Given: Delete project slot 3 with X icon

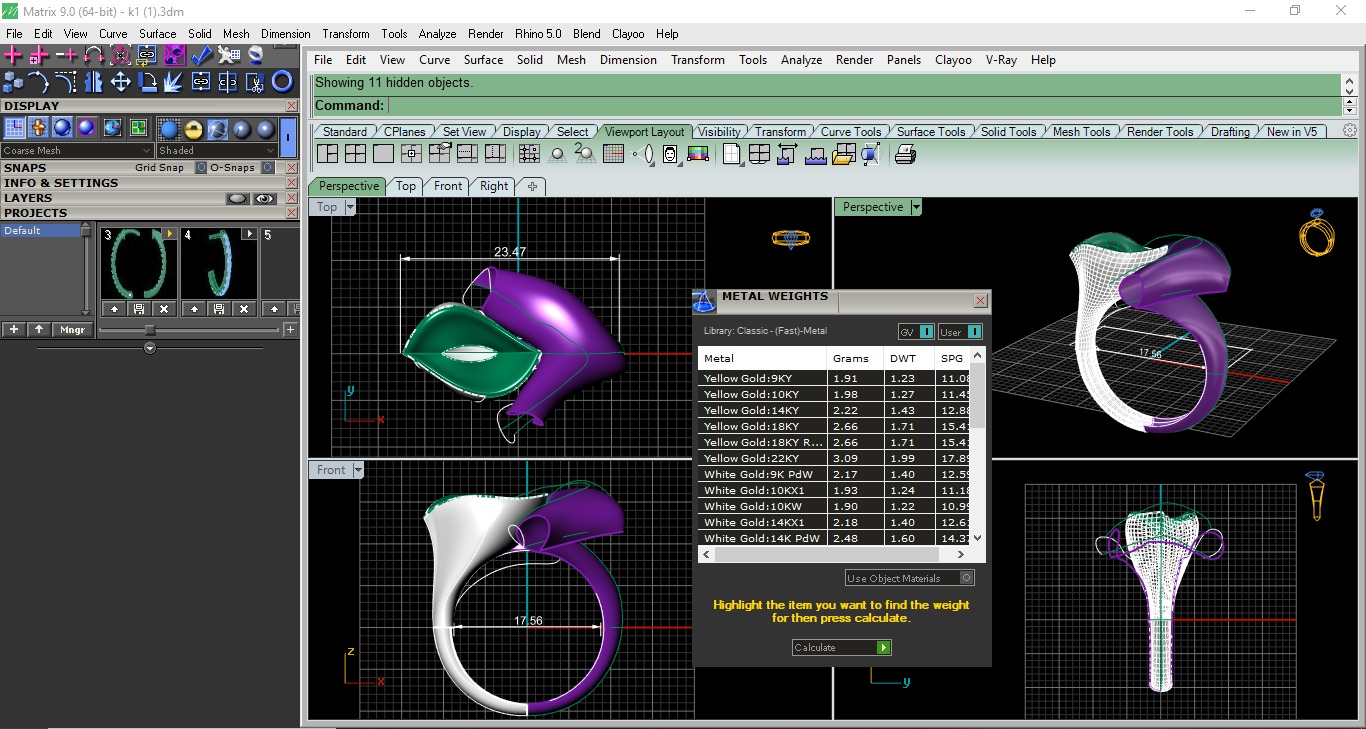Looking at the screenshot, I should (164, 308).
